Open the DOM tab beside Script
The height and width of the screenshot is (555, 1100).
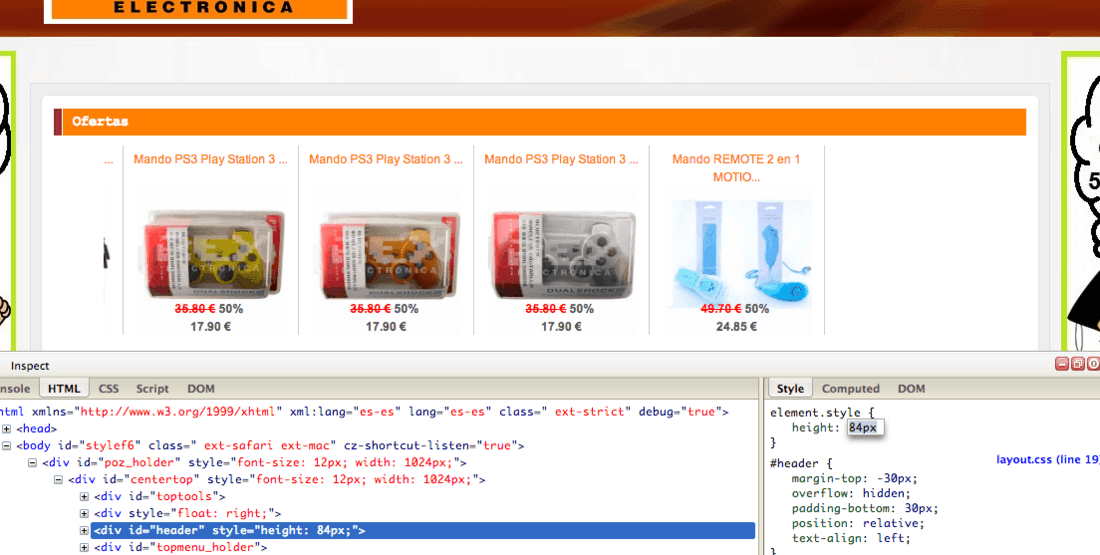pos(201,388)
